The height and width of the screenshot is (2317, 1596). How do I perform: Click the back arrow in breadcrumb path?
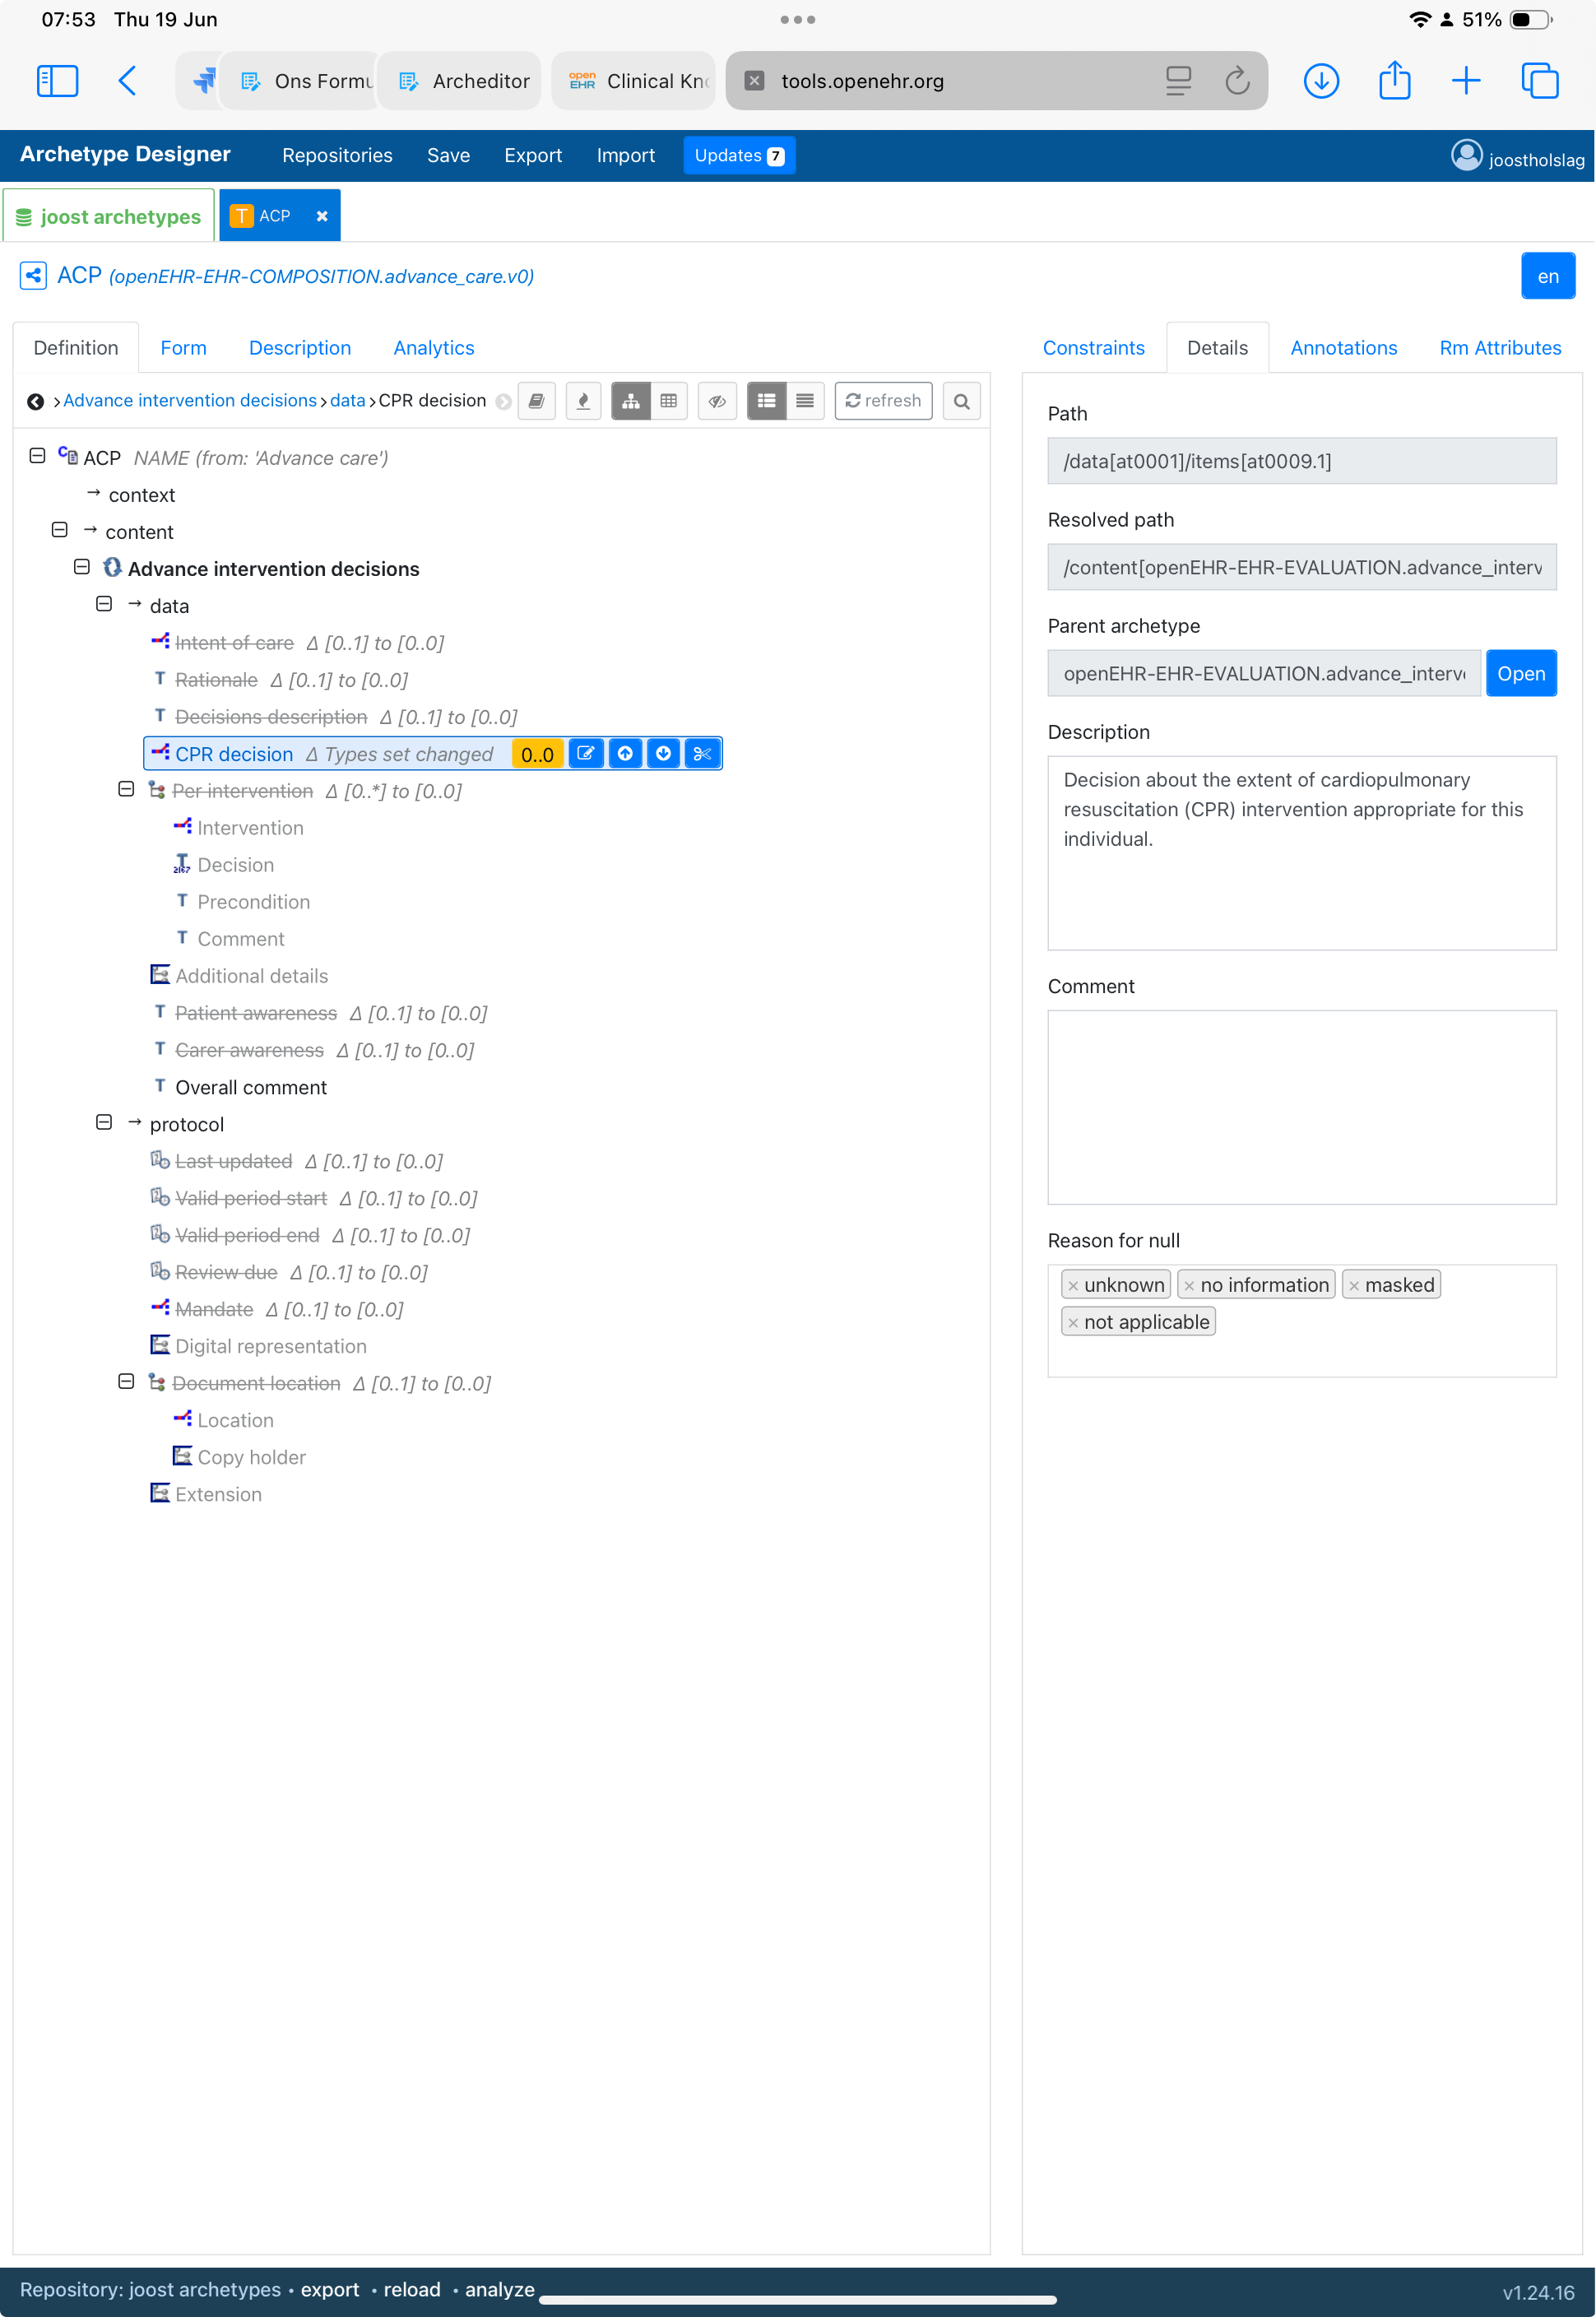coord(35,401)
